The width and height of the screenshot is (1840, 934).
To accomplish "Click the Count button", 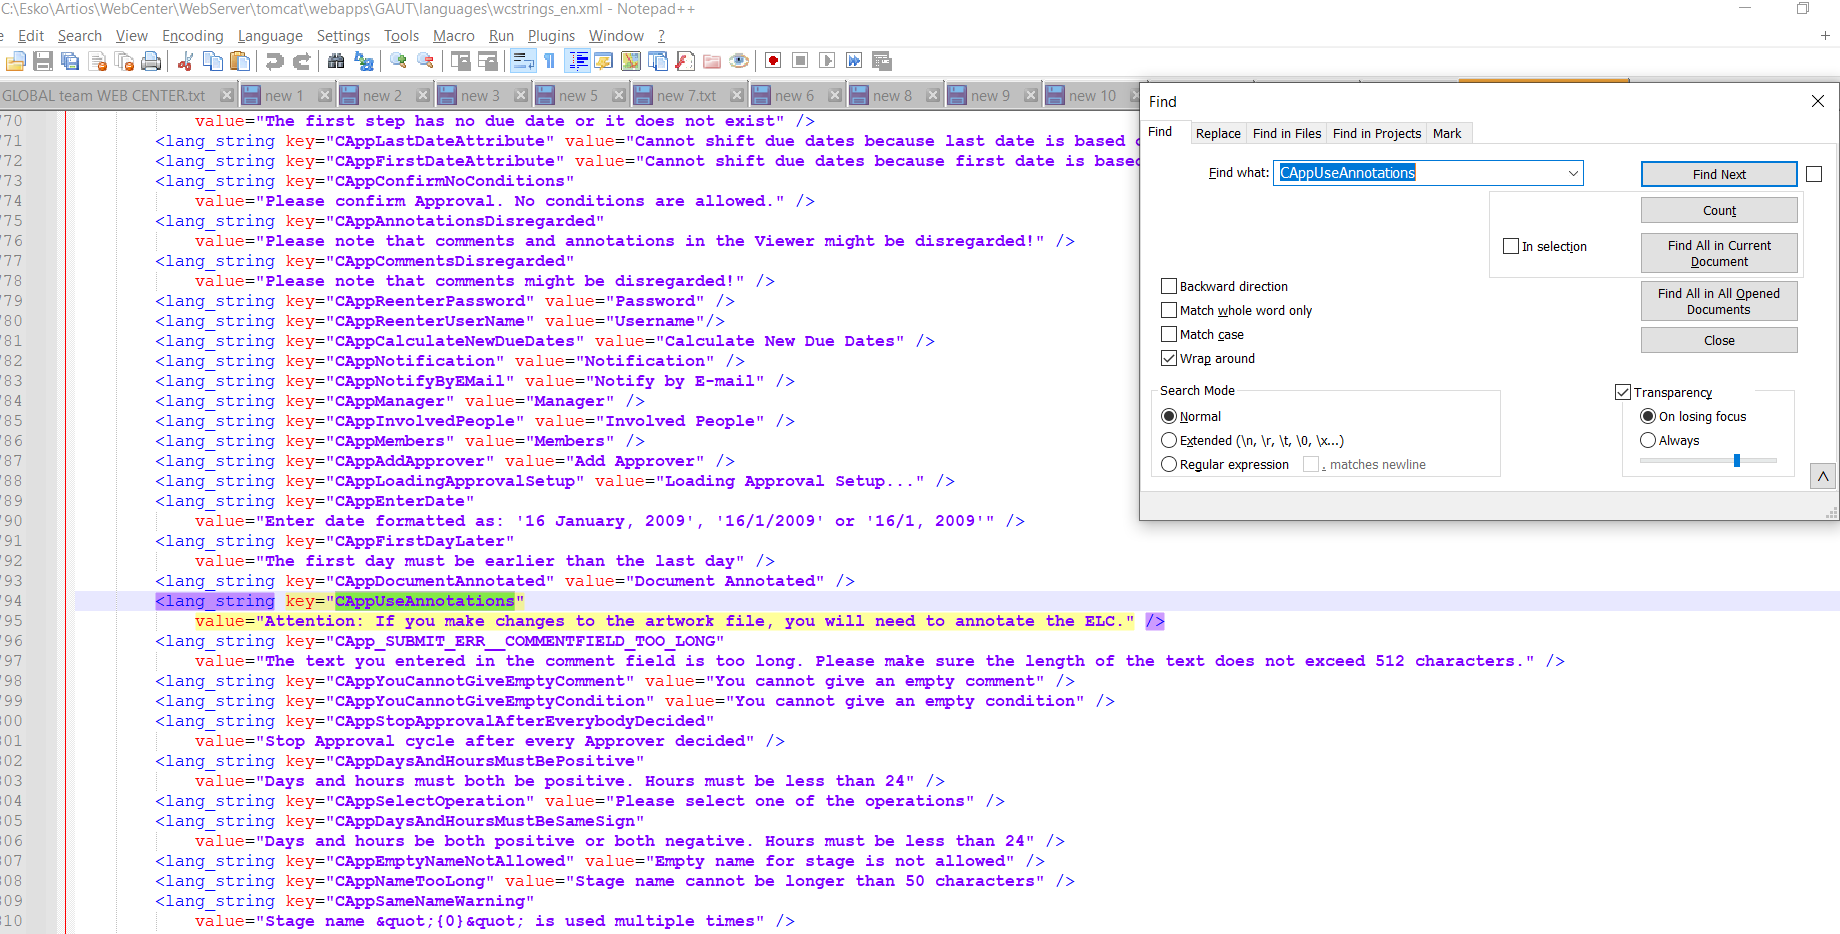I will (1718, 210).
